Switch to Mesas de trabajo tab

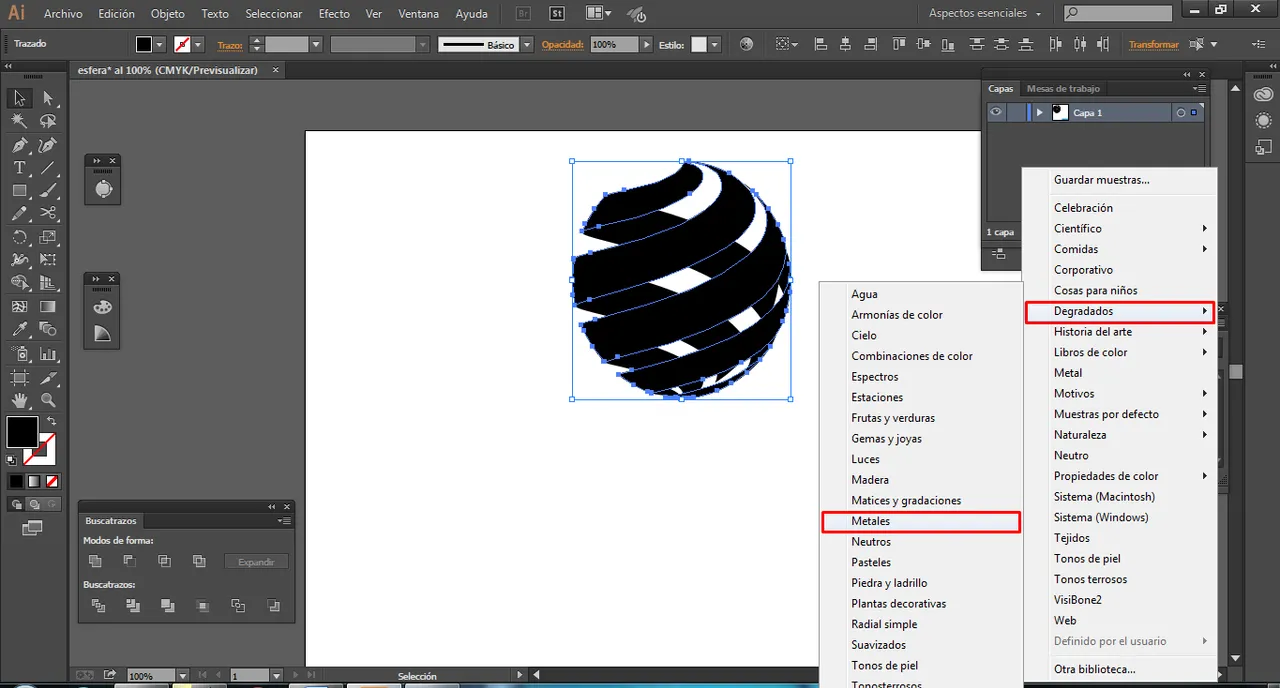tap(1063, 89)
